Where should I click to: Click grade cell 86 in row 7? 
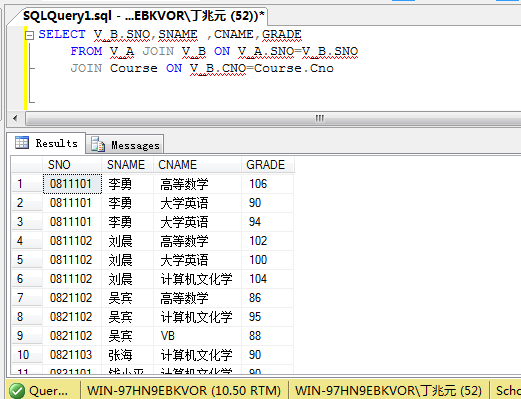(267, 298)
